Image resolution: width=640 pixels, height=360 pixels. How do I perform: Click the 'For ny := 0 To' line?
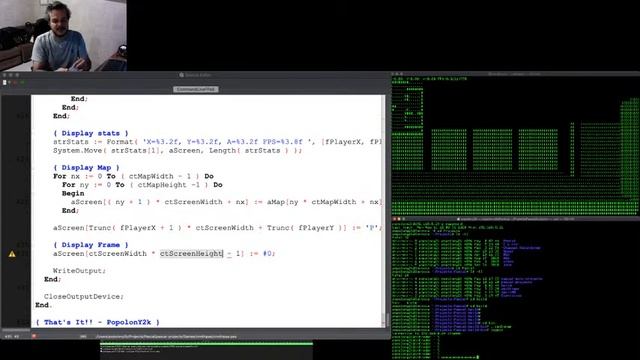click(x=142, y=184)
